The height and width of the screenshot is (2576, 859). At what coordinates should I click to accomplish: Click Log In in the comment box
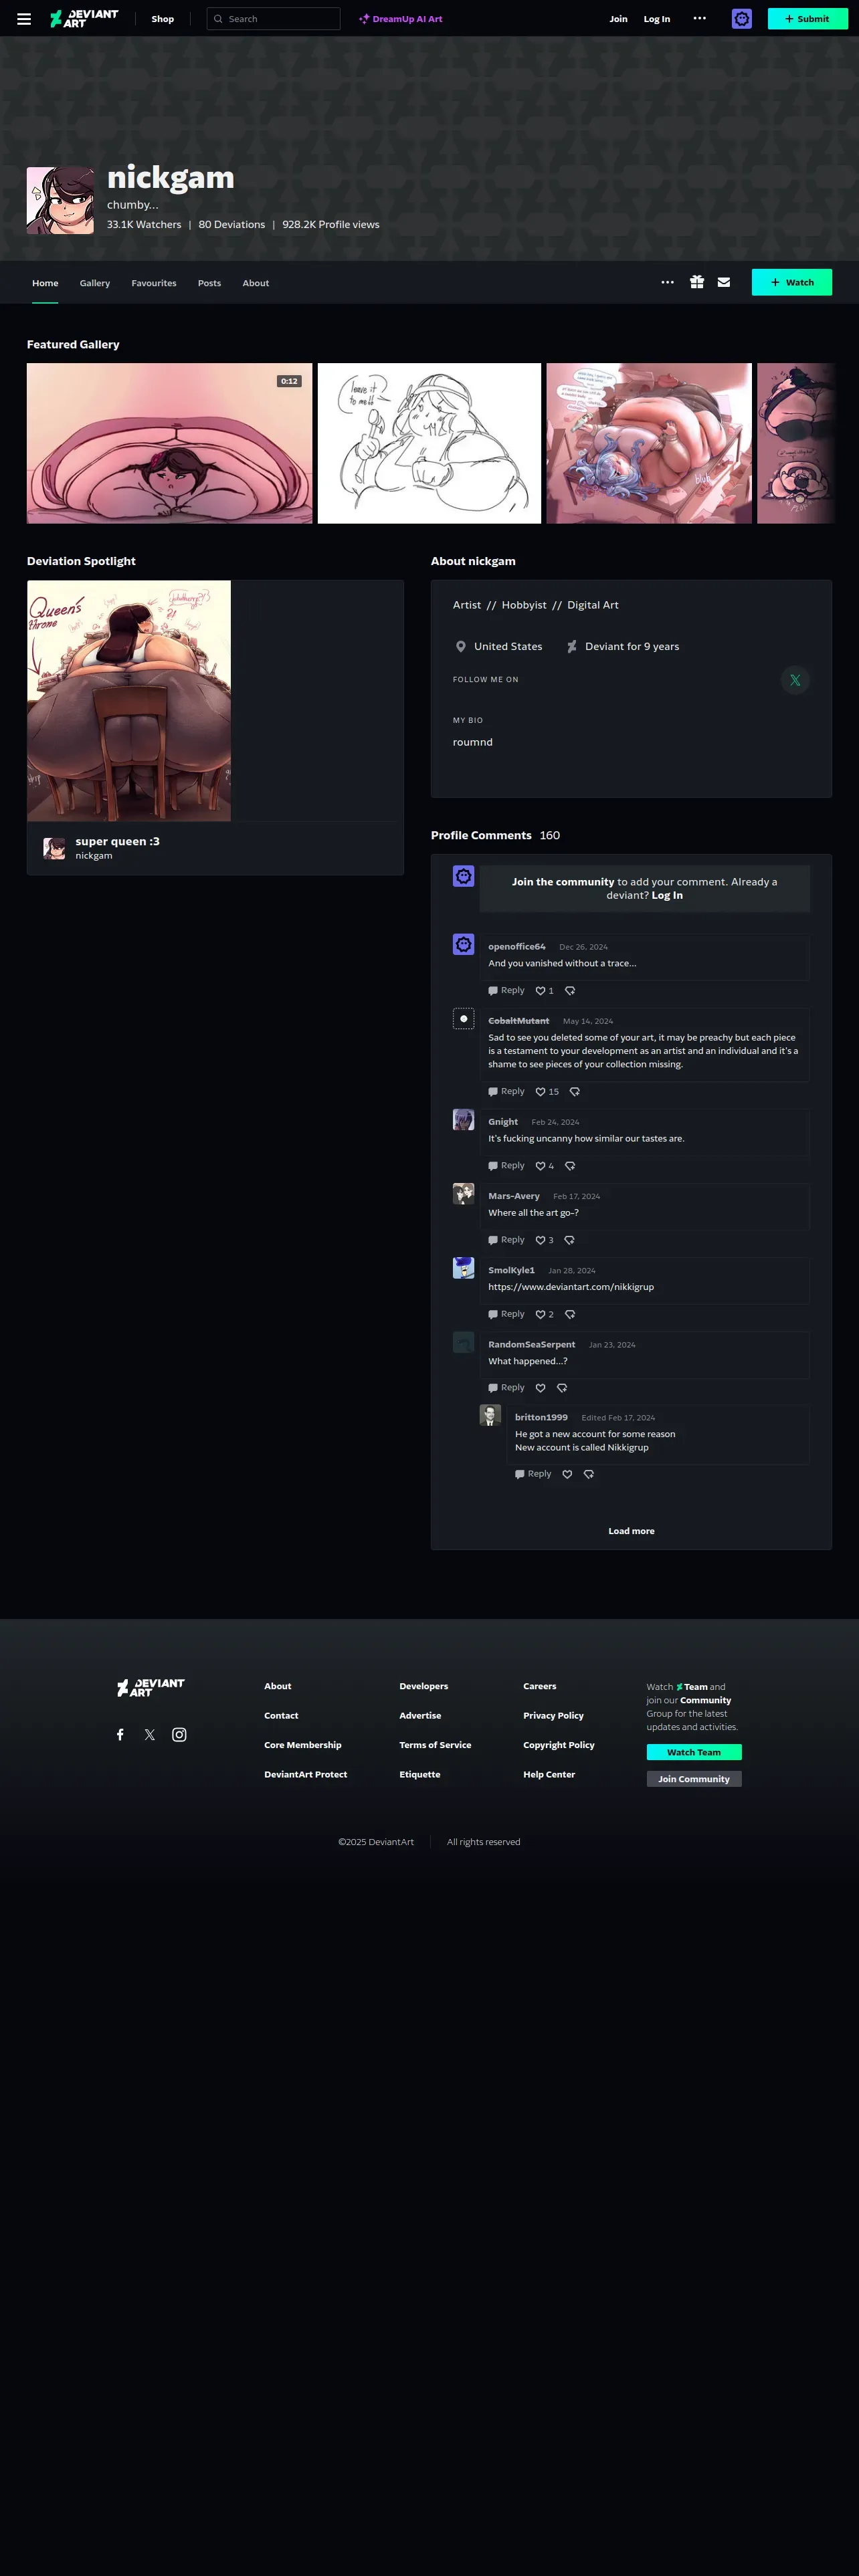(x=667, y=895)
